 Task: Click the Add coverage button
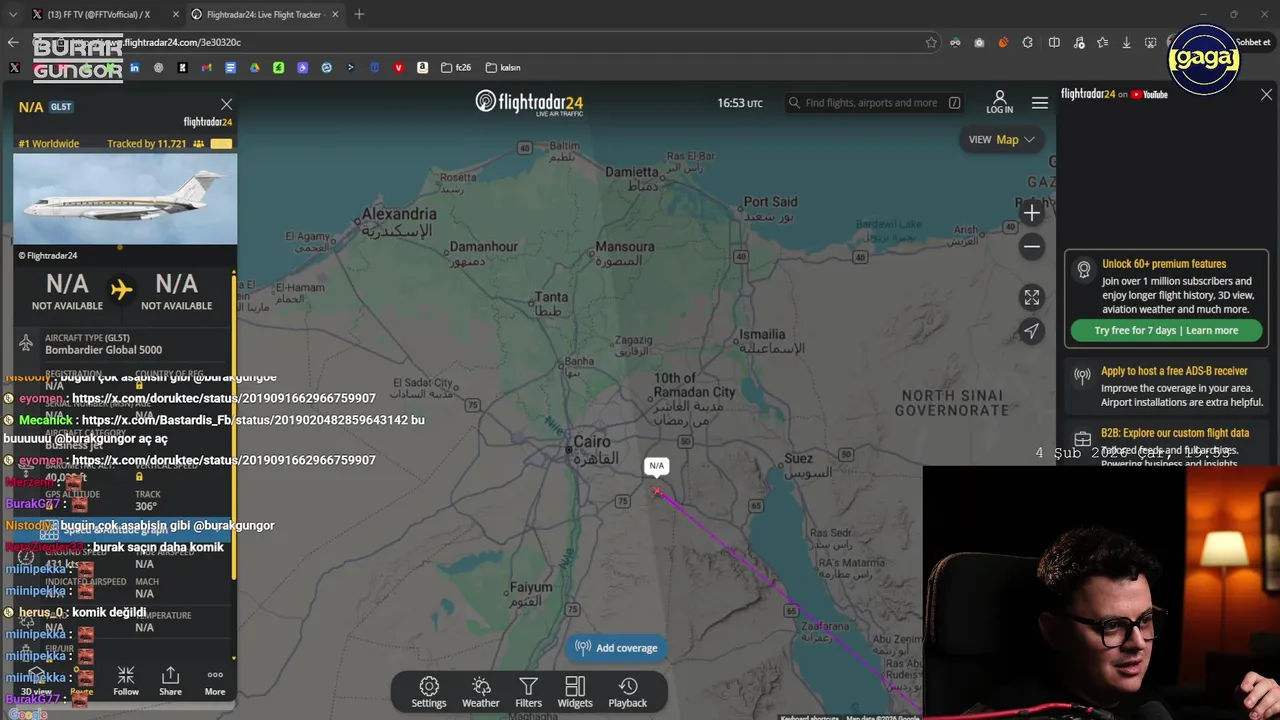click(x=616, y=648)
